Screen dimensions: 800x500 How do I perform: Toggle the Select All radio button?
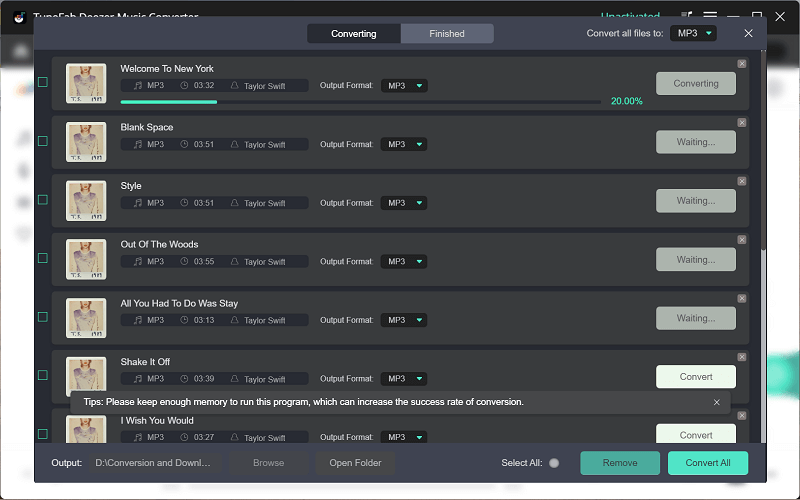tap(554, 463)
